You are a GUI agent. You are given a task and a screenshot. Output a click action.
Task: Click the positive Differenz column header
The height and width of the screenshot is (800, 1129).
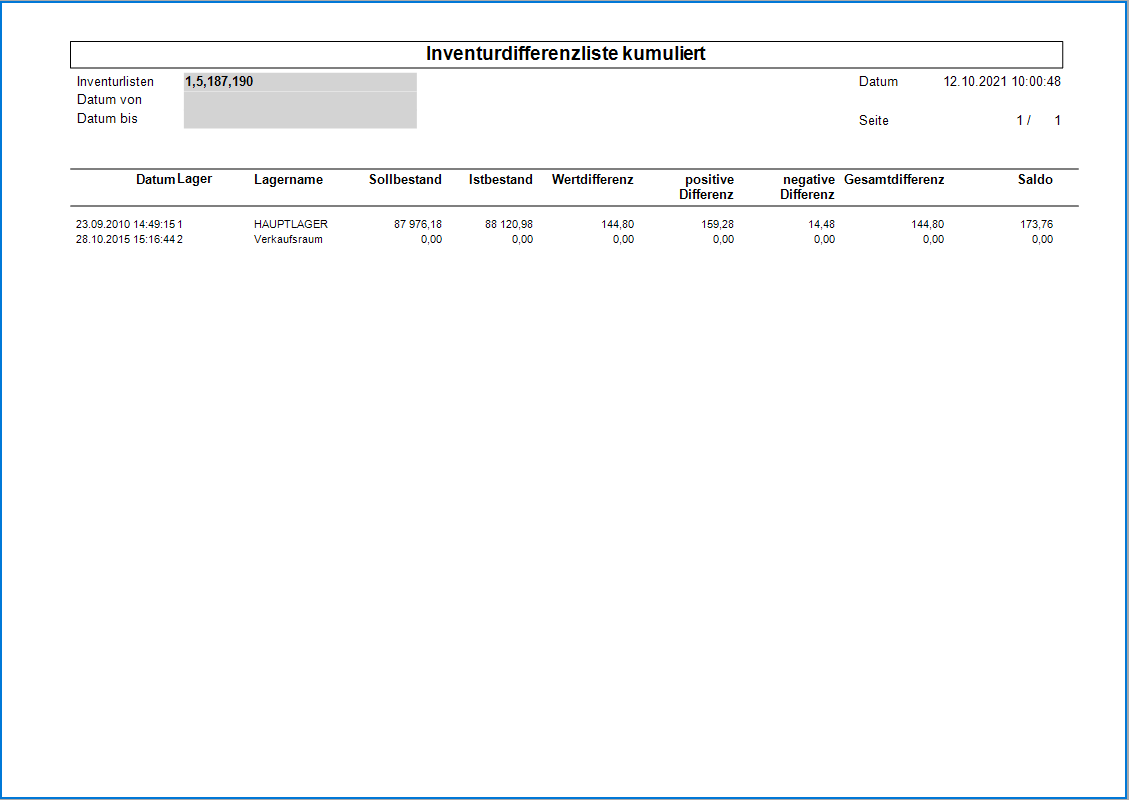point(707,187)
